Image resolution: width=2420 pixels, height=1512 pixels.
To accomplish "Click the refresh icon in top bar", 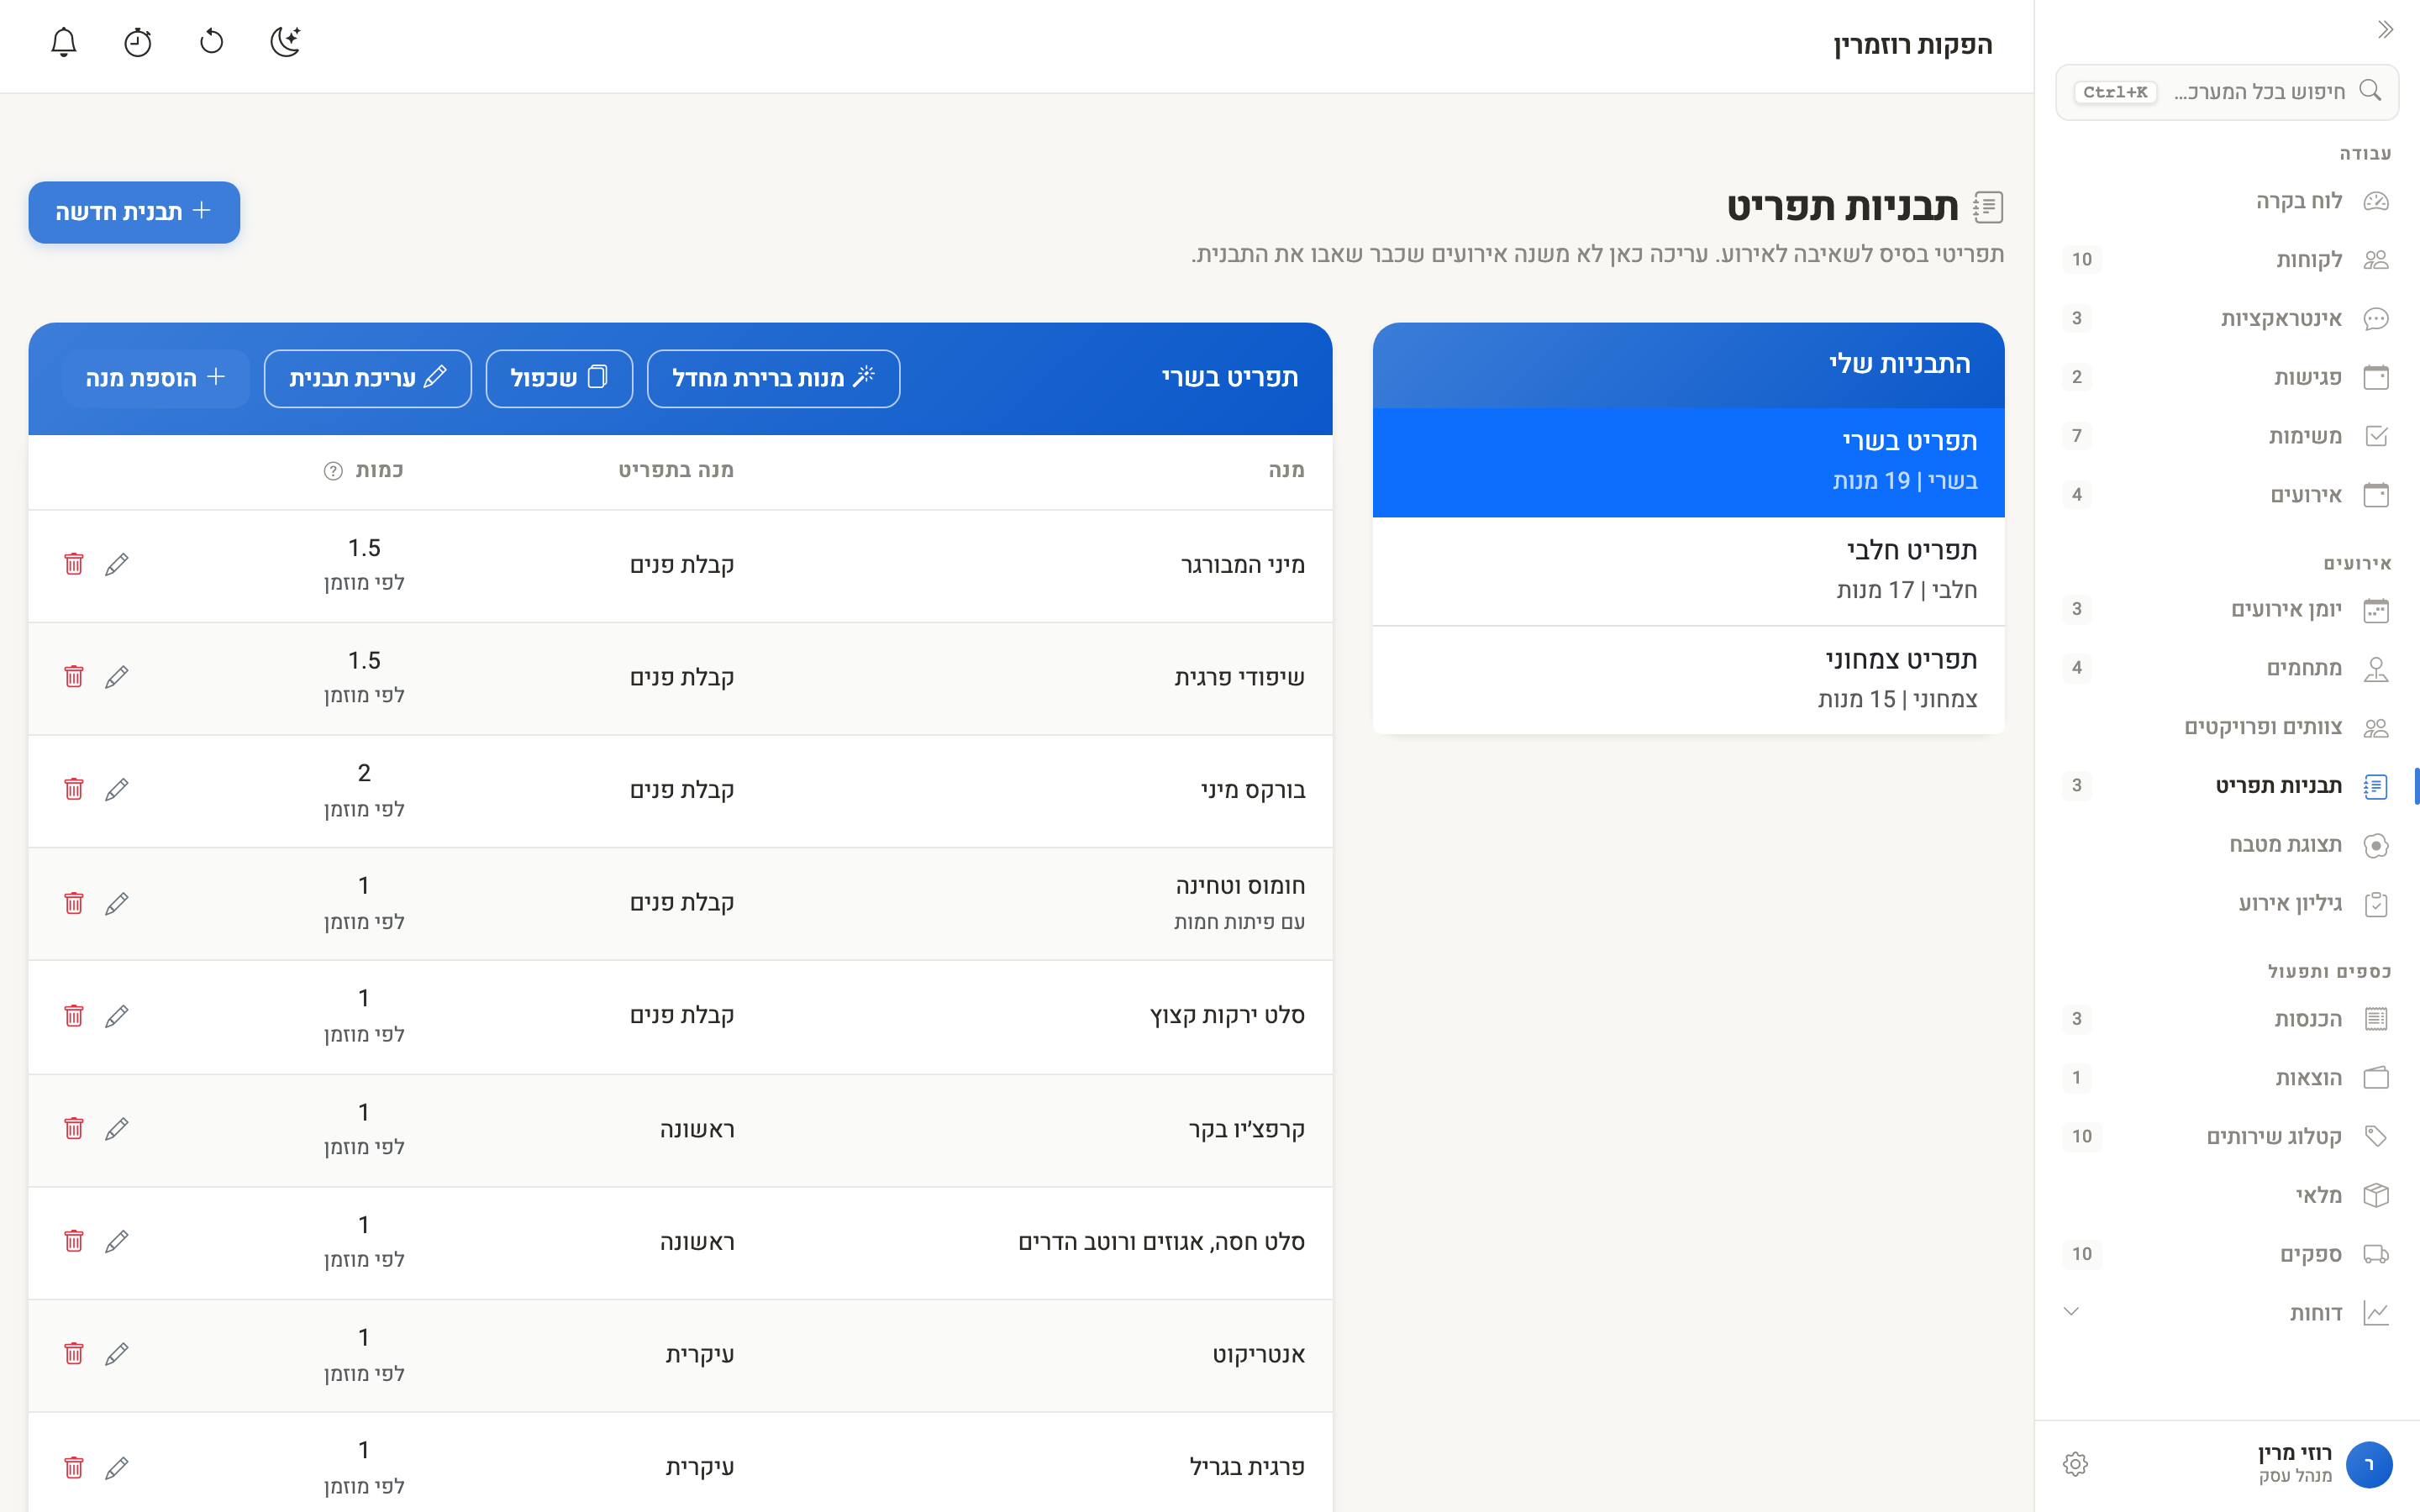I will [x=212, y=42].
